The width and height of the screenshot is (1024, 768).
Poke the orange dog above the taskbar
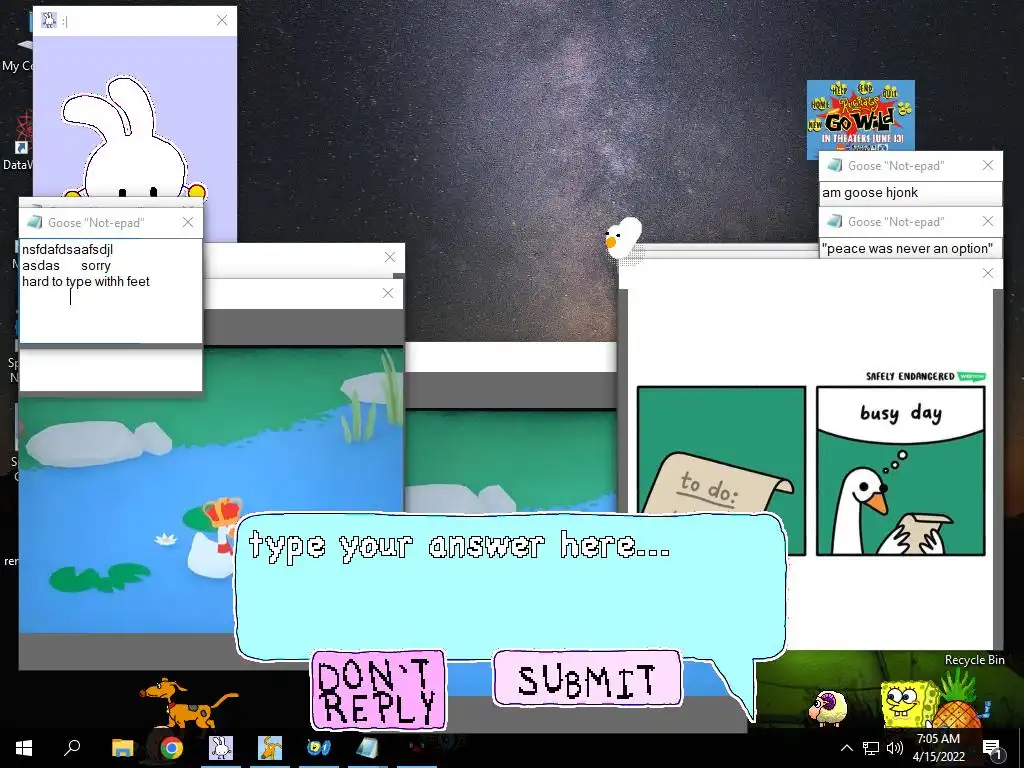[x=187, y=702]
